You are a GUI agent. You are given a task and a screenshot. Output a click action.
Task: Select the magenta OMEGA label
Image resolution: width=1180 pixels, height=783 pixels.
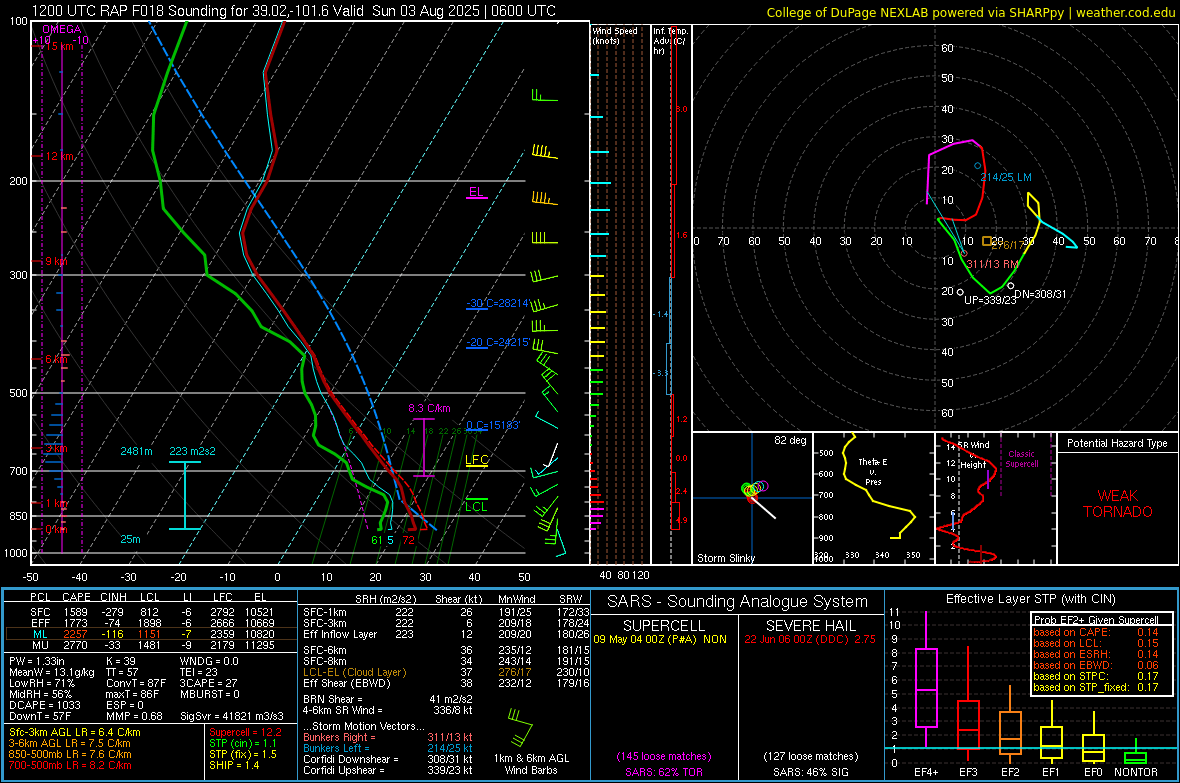[62, 29]
